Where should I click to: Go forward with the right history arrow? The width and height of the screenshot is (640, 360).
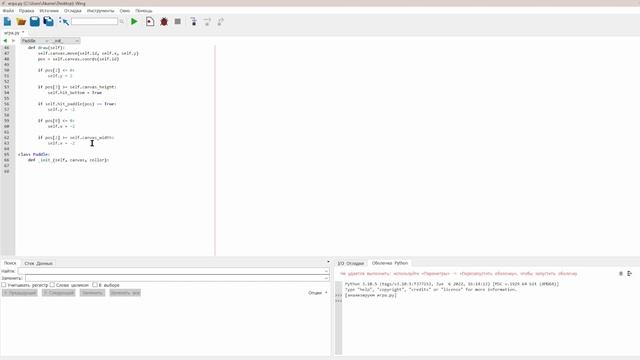pyautogui.click(x=13, y=41)
